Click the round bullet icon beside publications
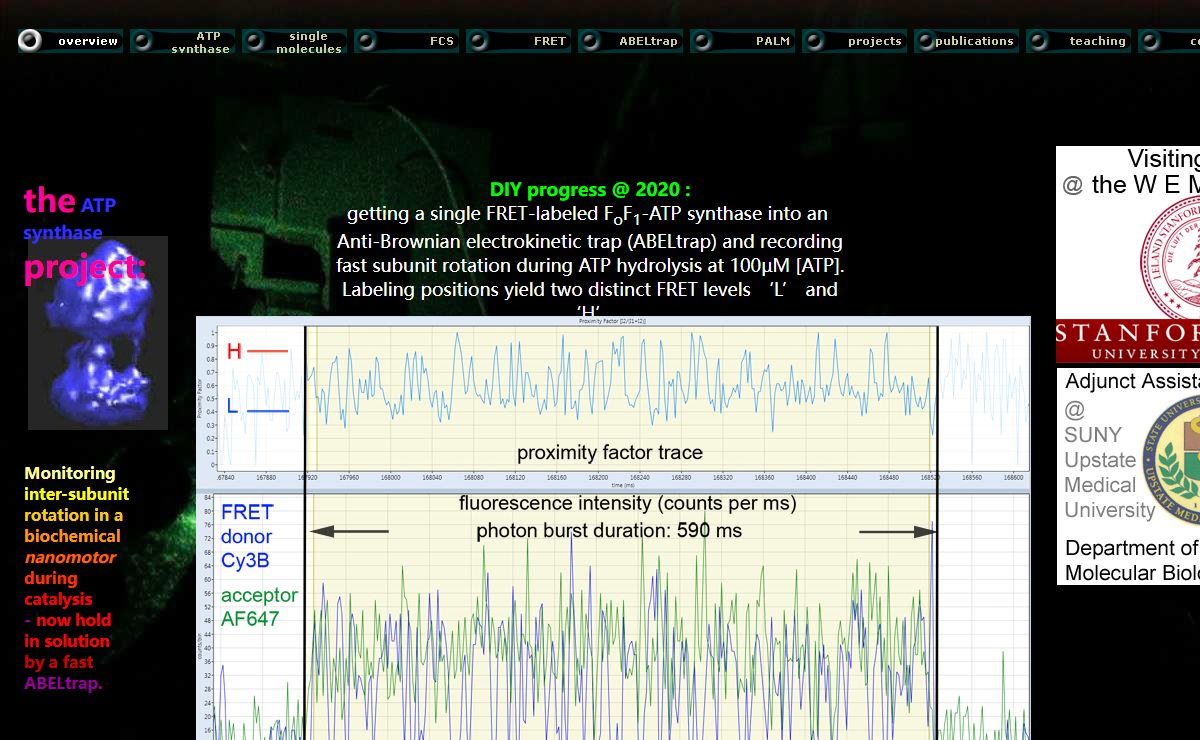 click(927, 41)
